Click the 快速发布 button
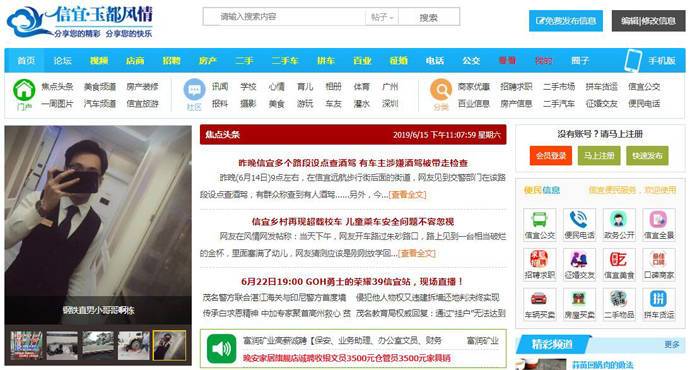The height and width of the screenshot is (370, 690). click(647, 156)
